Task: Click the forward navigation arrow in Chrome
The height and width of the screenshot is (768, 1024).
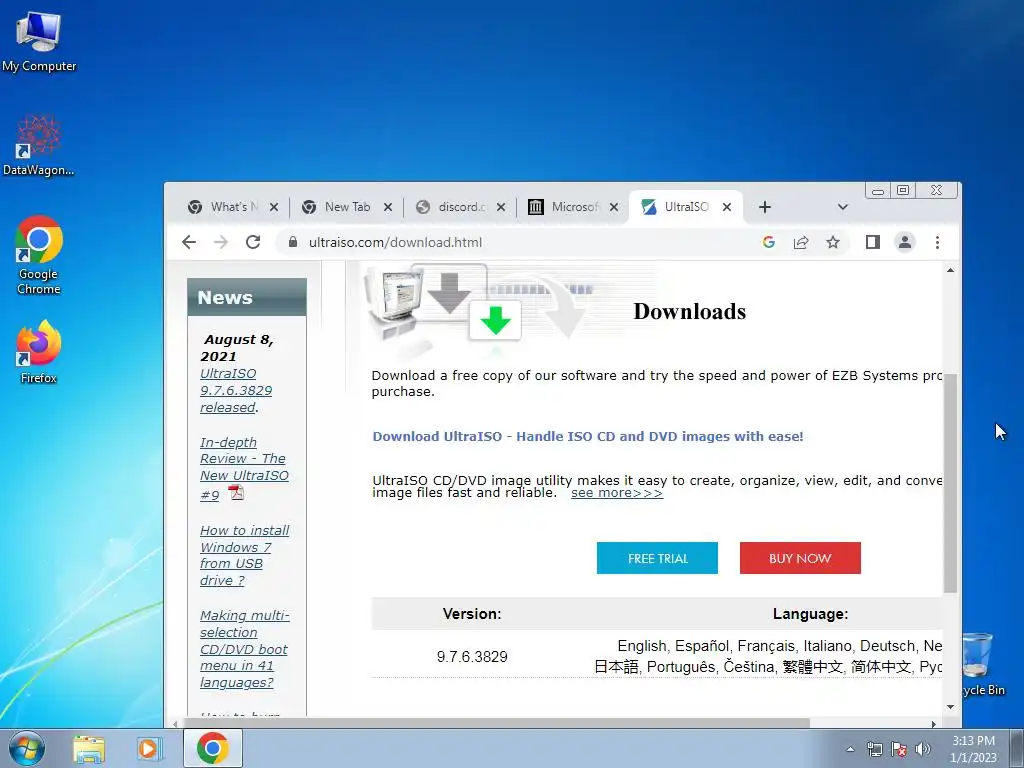Action: pyautogui.click(x=221, y=242)
